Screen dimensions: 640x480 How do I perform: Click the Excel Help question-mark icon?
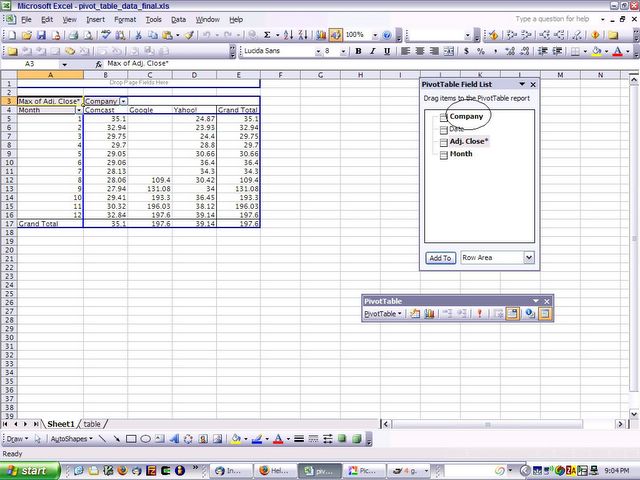pyautogui.click(x=387, y=36)
